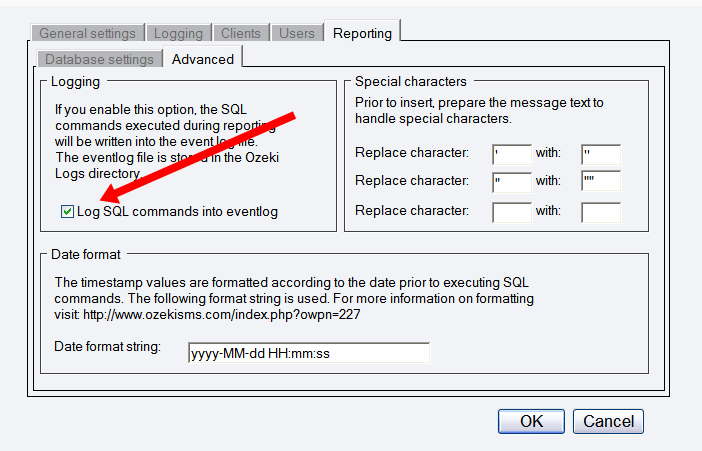The width and height of the screenshot is (702, 451).
Task: Select the Advanced sub-tab
Action: point(203,59)
